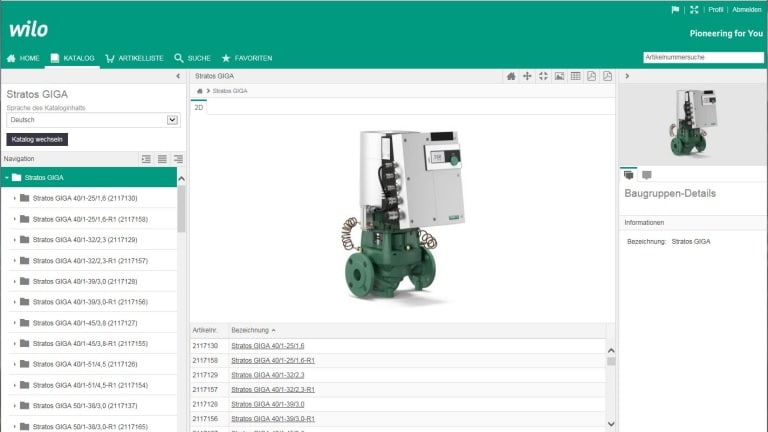Image resolution: width=768 pixels, height=432 pixels.
Task: Click table scrollbar up arrow
Action: (611, 351)
